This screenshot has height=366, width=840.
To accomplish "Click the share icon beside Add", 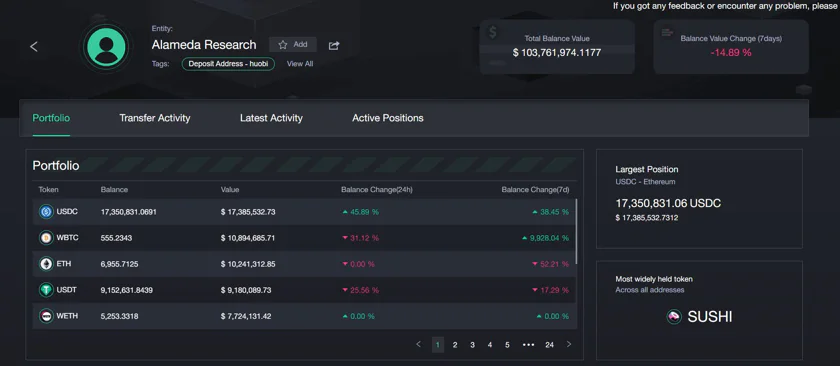I will tap(334, 46).
